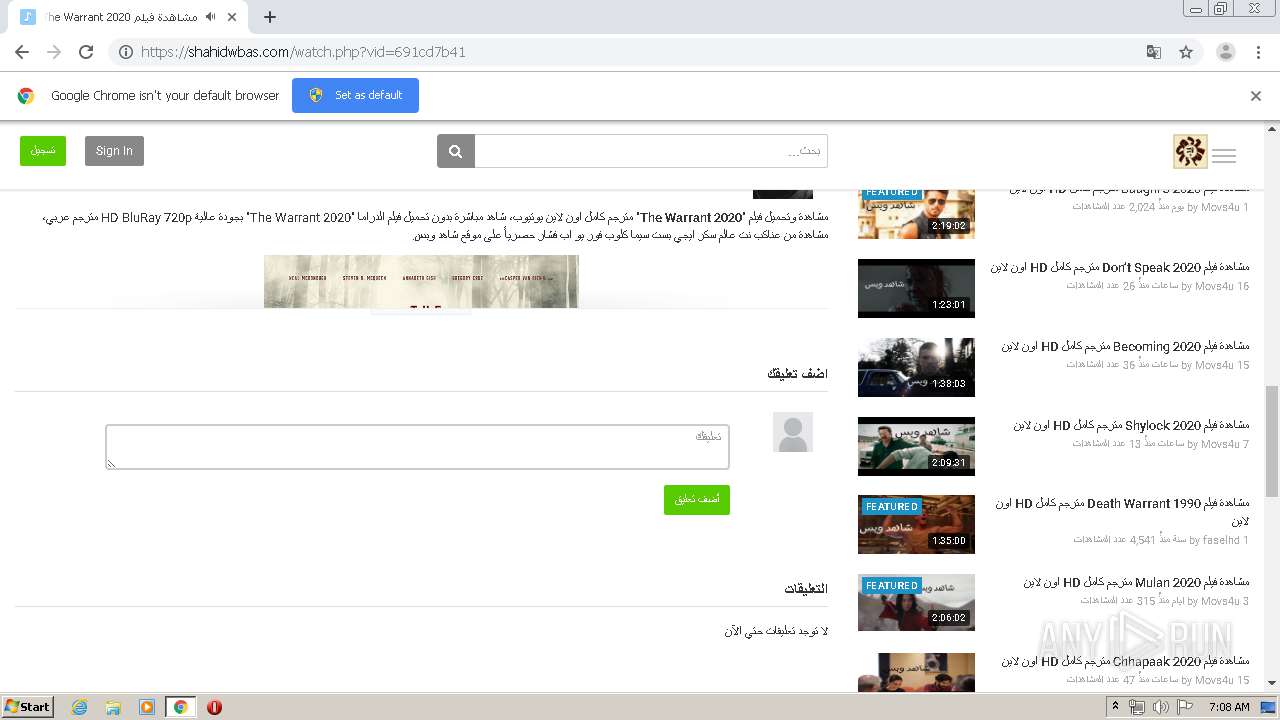
Task: Click Shylock 2020 title link
Action: pyautogui.click(x=1131, y=425)
